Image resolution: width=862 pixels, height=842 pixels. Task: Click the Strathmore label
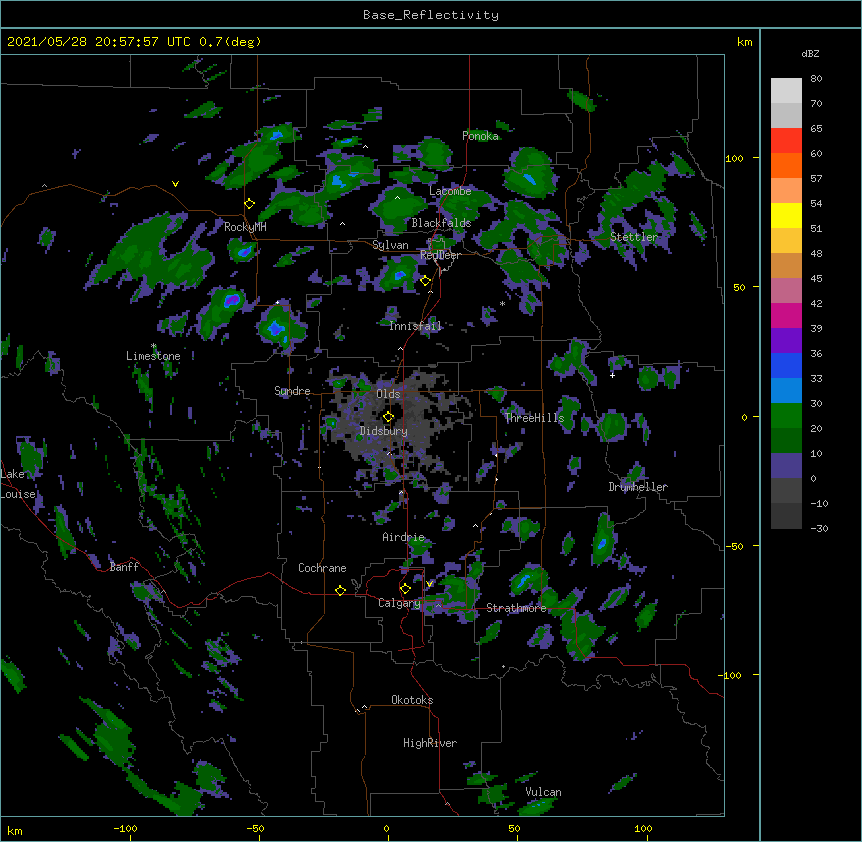pyautogui.click(x=516, y=608)
